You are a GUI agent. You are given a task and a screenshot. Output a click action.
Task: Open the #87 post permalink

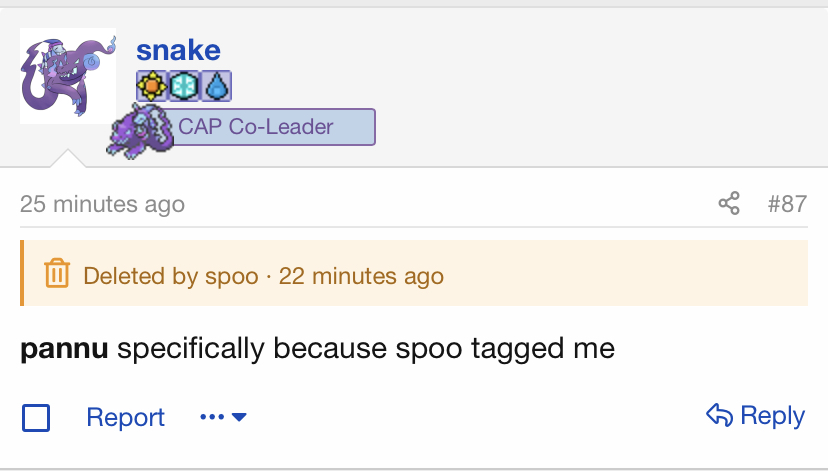coord(787,204)
